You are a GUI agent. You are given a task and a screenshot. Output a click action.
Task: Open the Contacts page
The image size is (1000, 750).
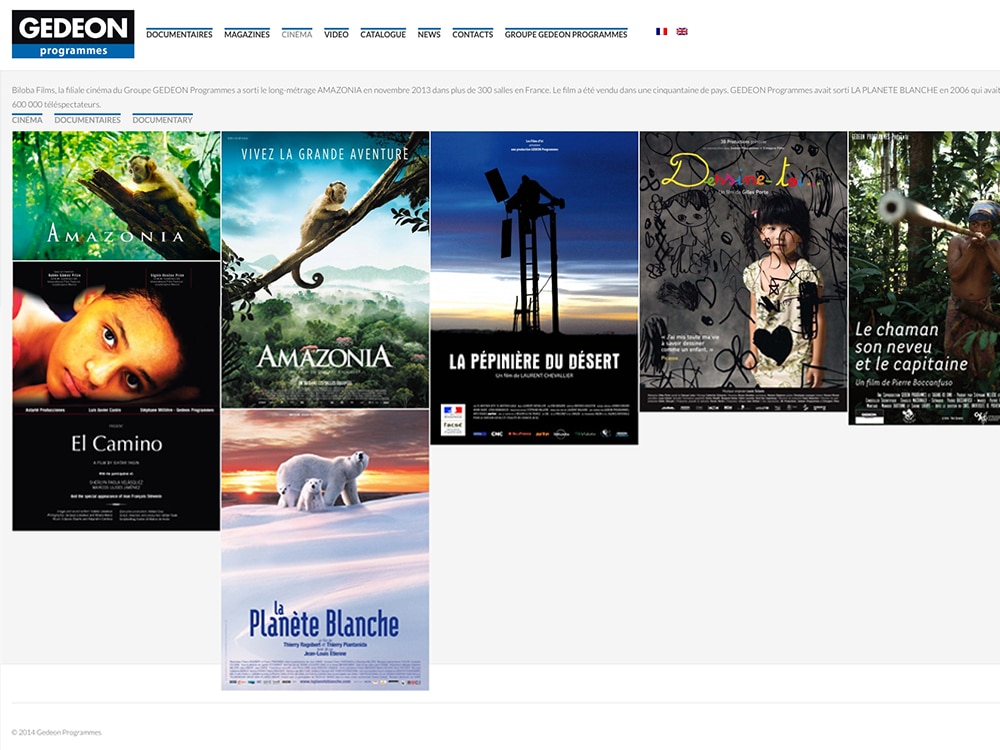click(472, 34)
